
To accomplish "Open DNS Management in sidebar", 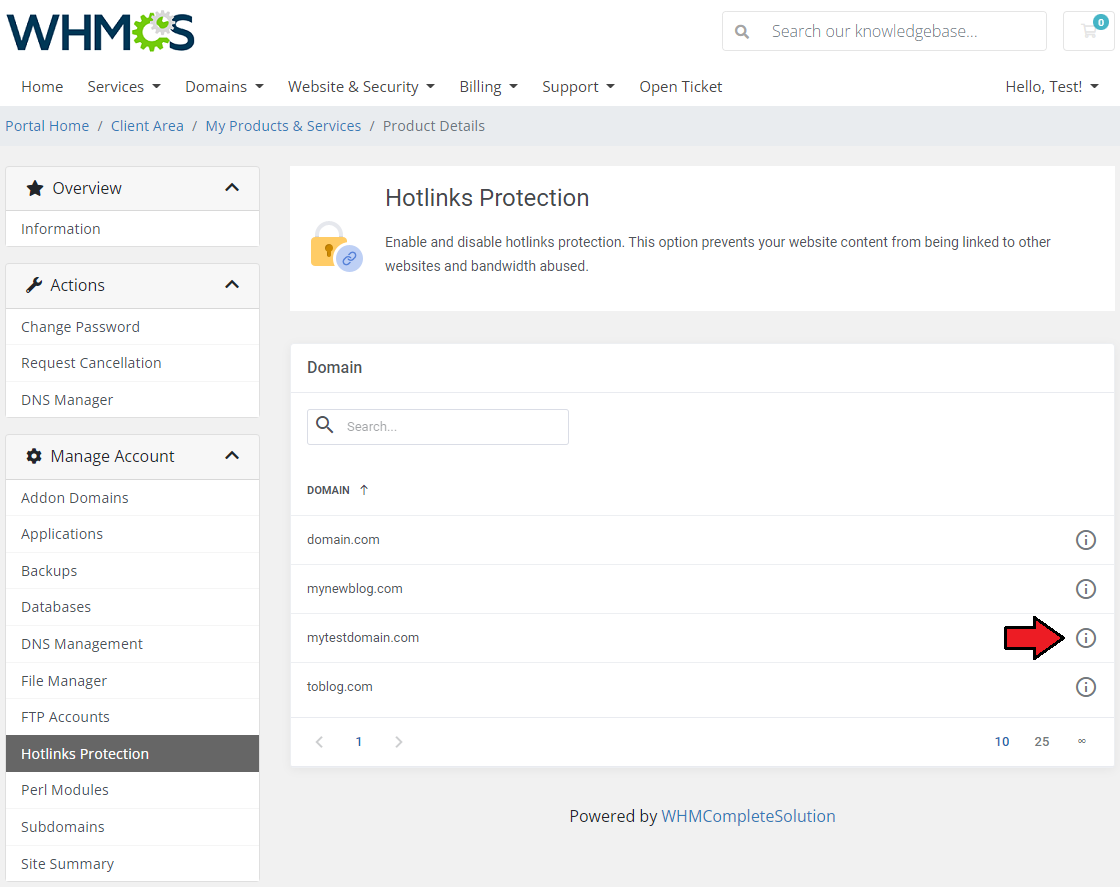I will point(132,644).
